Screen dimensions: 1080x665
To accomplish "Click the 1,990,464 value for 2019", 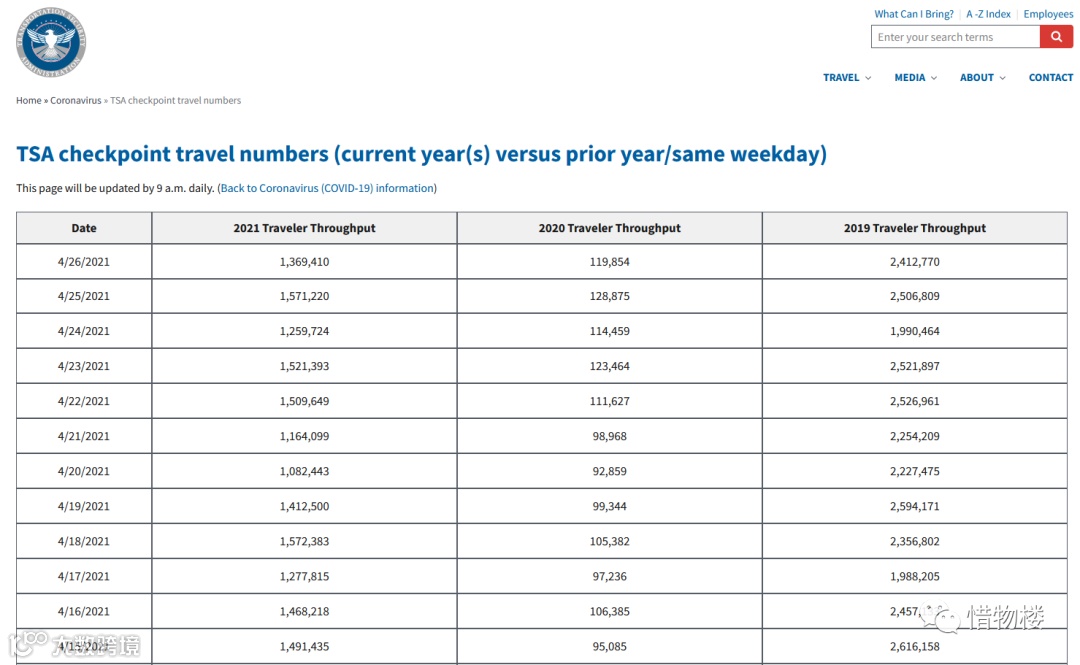I will click(915, 331).
